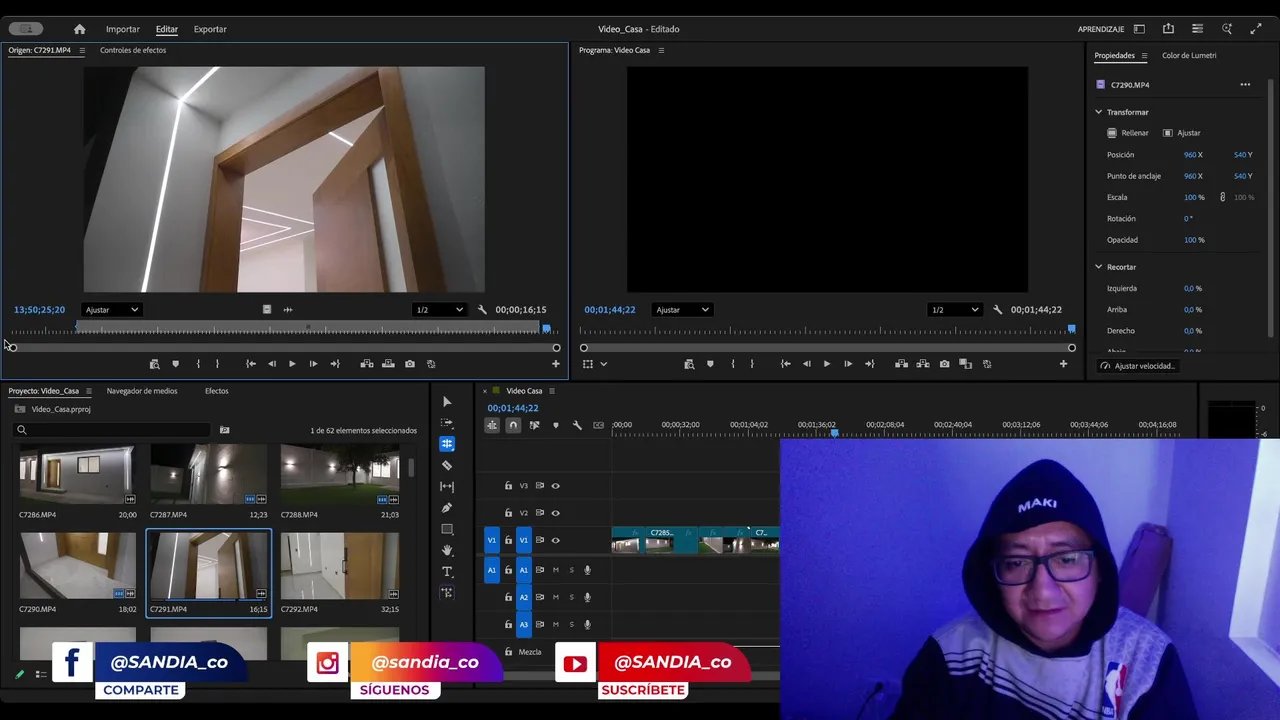This screenshot has height=720, width=1280.
Task: Open the Video Casa sequence panel menu
Action: 552,391
